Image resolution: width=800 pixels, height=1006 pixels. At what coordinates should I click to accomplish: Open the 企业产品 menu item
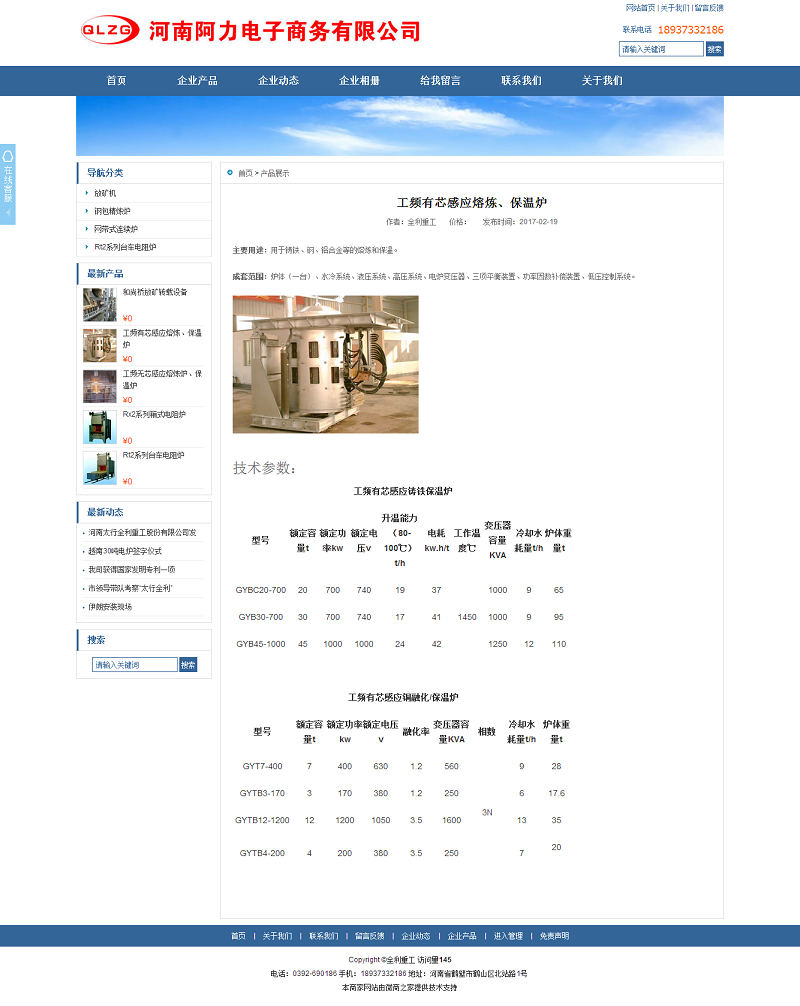197,81
